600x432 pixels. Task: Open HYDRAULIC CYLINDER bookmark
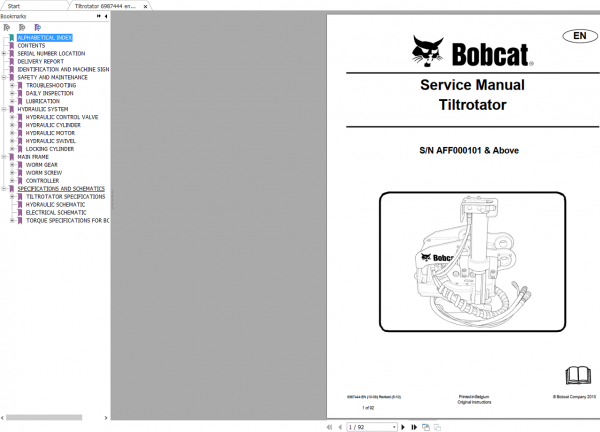point(53,125)
